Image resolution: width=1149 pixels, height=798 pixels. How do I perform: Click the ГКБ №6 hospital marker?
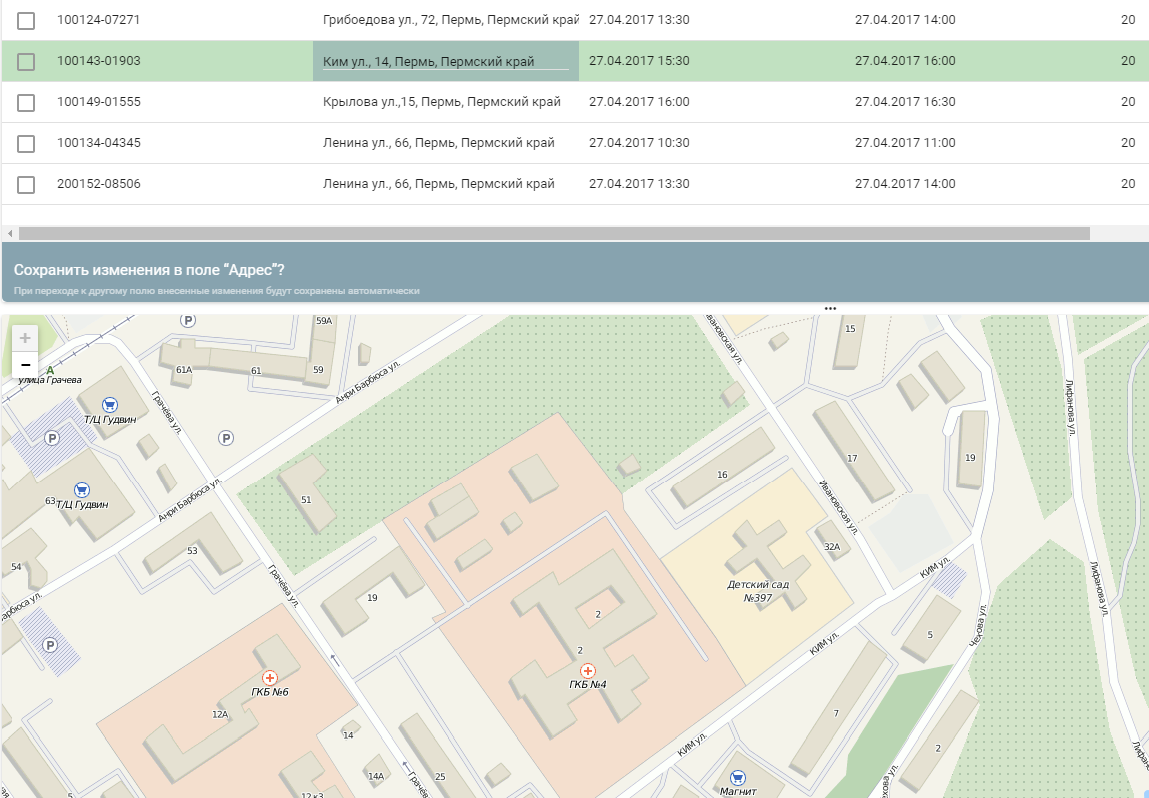pos(269,677)
